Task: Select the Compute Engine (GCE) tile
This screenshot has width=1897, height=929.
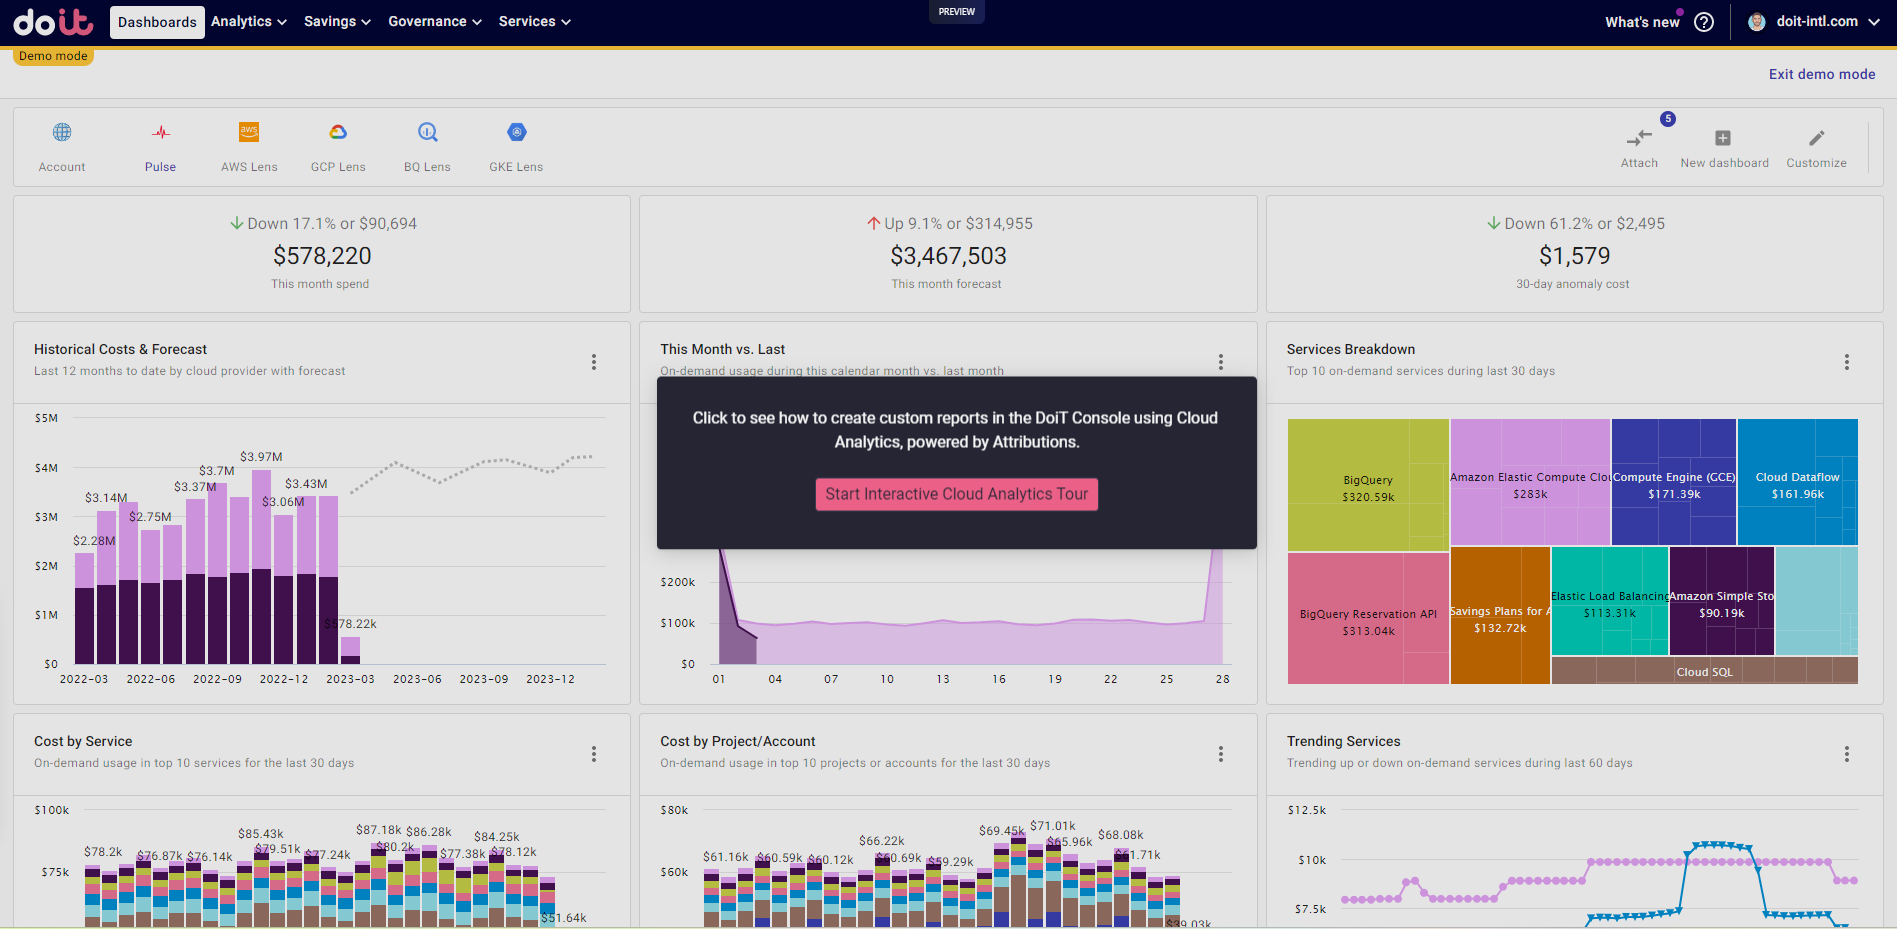Action: [x=1674, y=482]
